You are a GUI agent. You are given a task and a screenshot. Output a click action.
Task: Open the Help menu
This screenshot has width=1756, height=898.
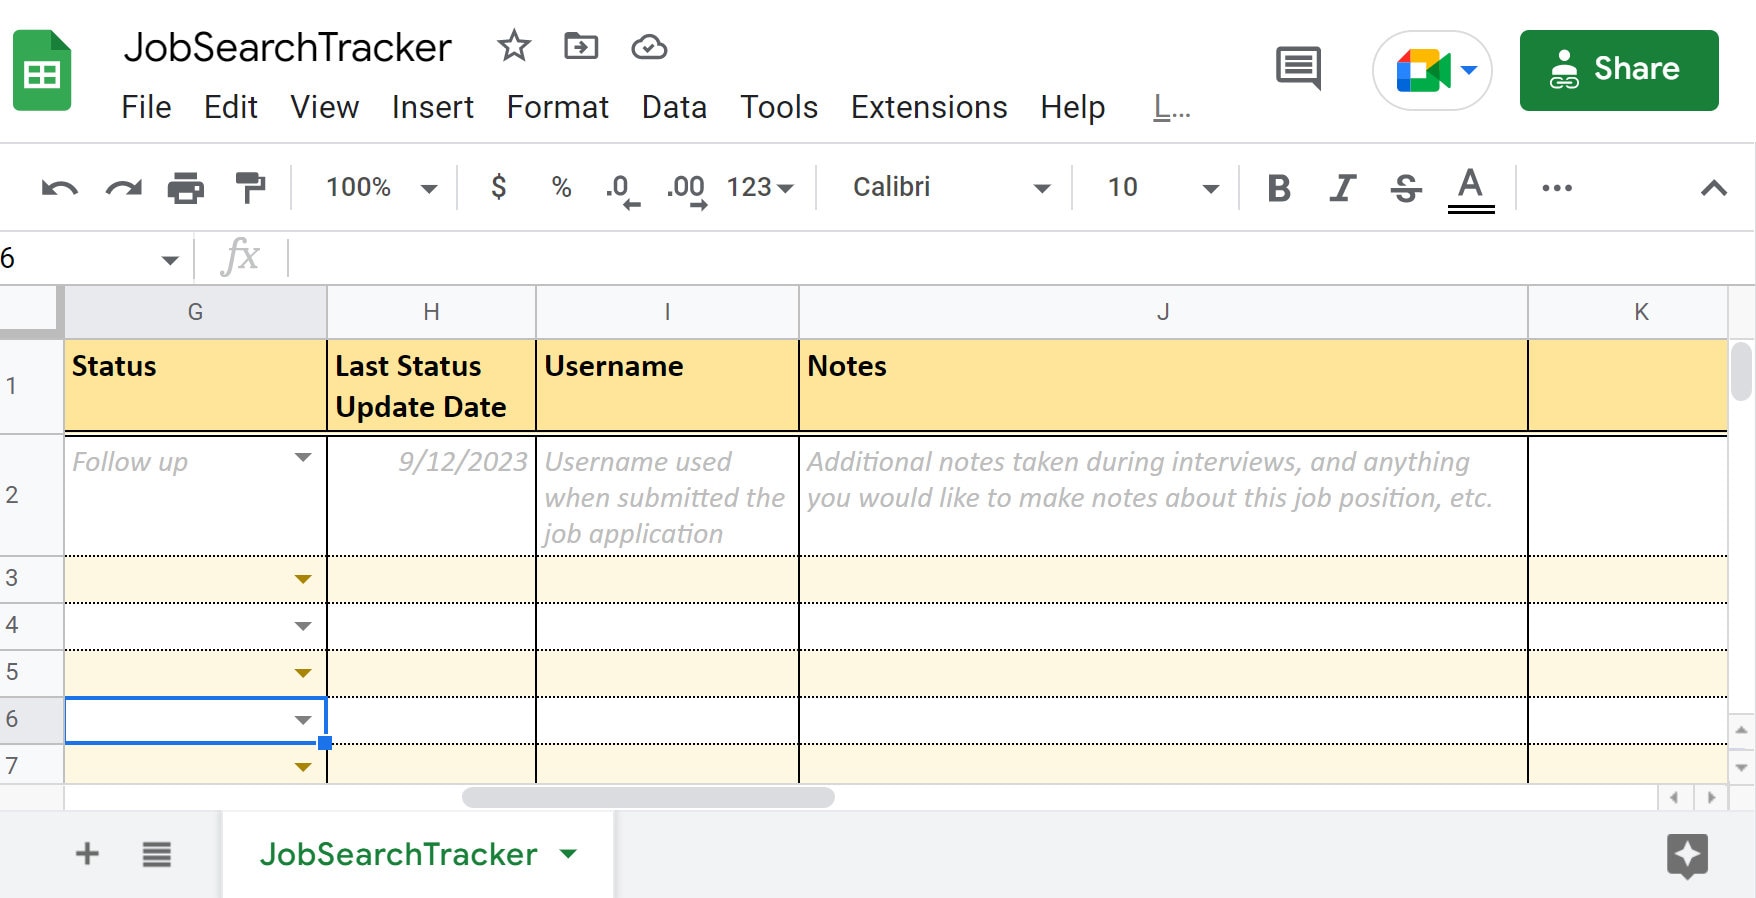click(x=1072, y=107)
